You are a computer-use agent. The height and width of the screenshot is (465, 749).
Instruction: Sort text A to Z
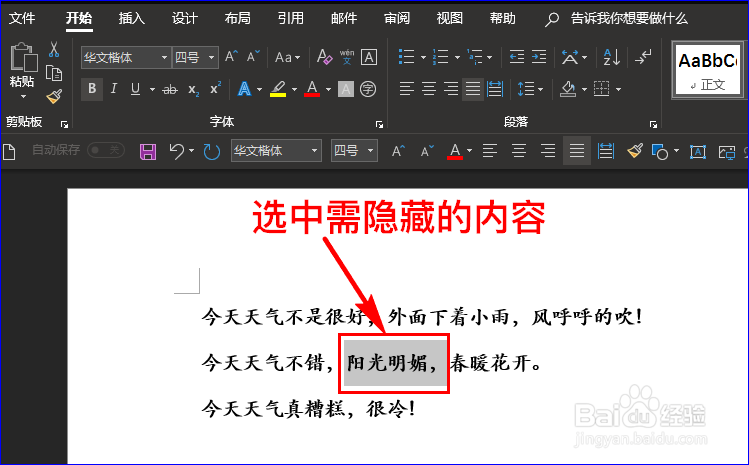click(611, 57)
